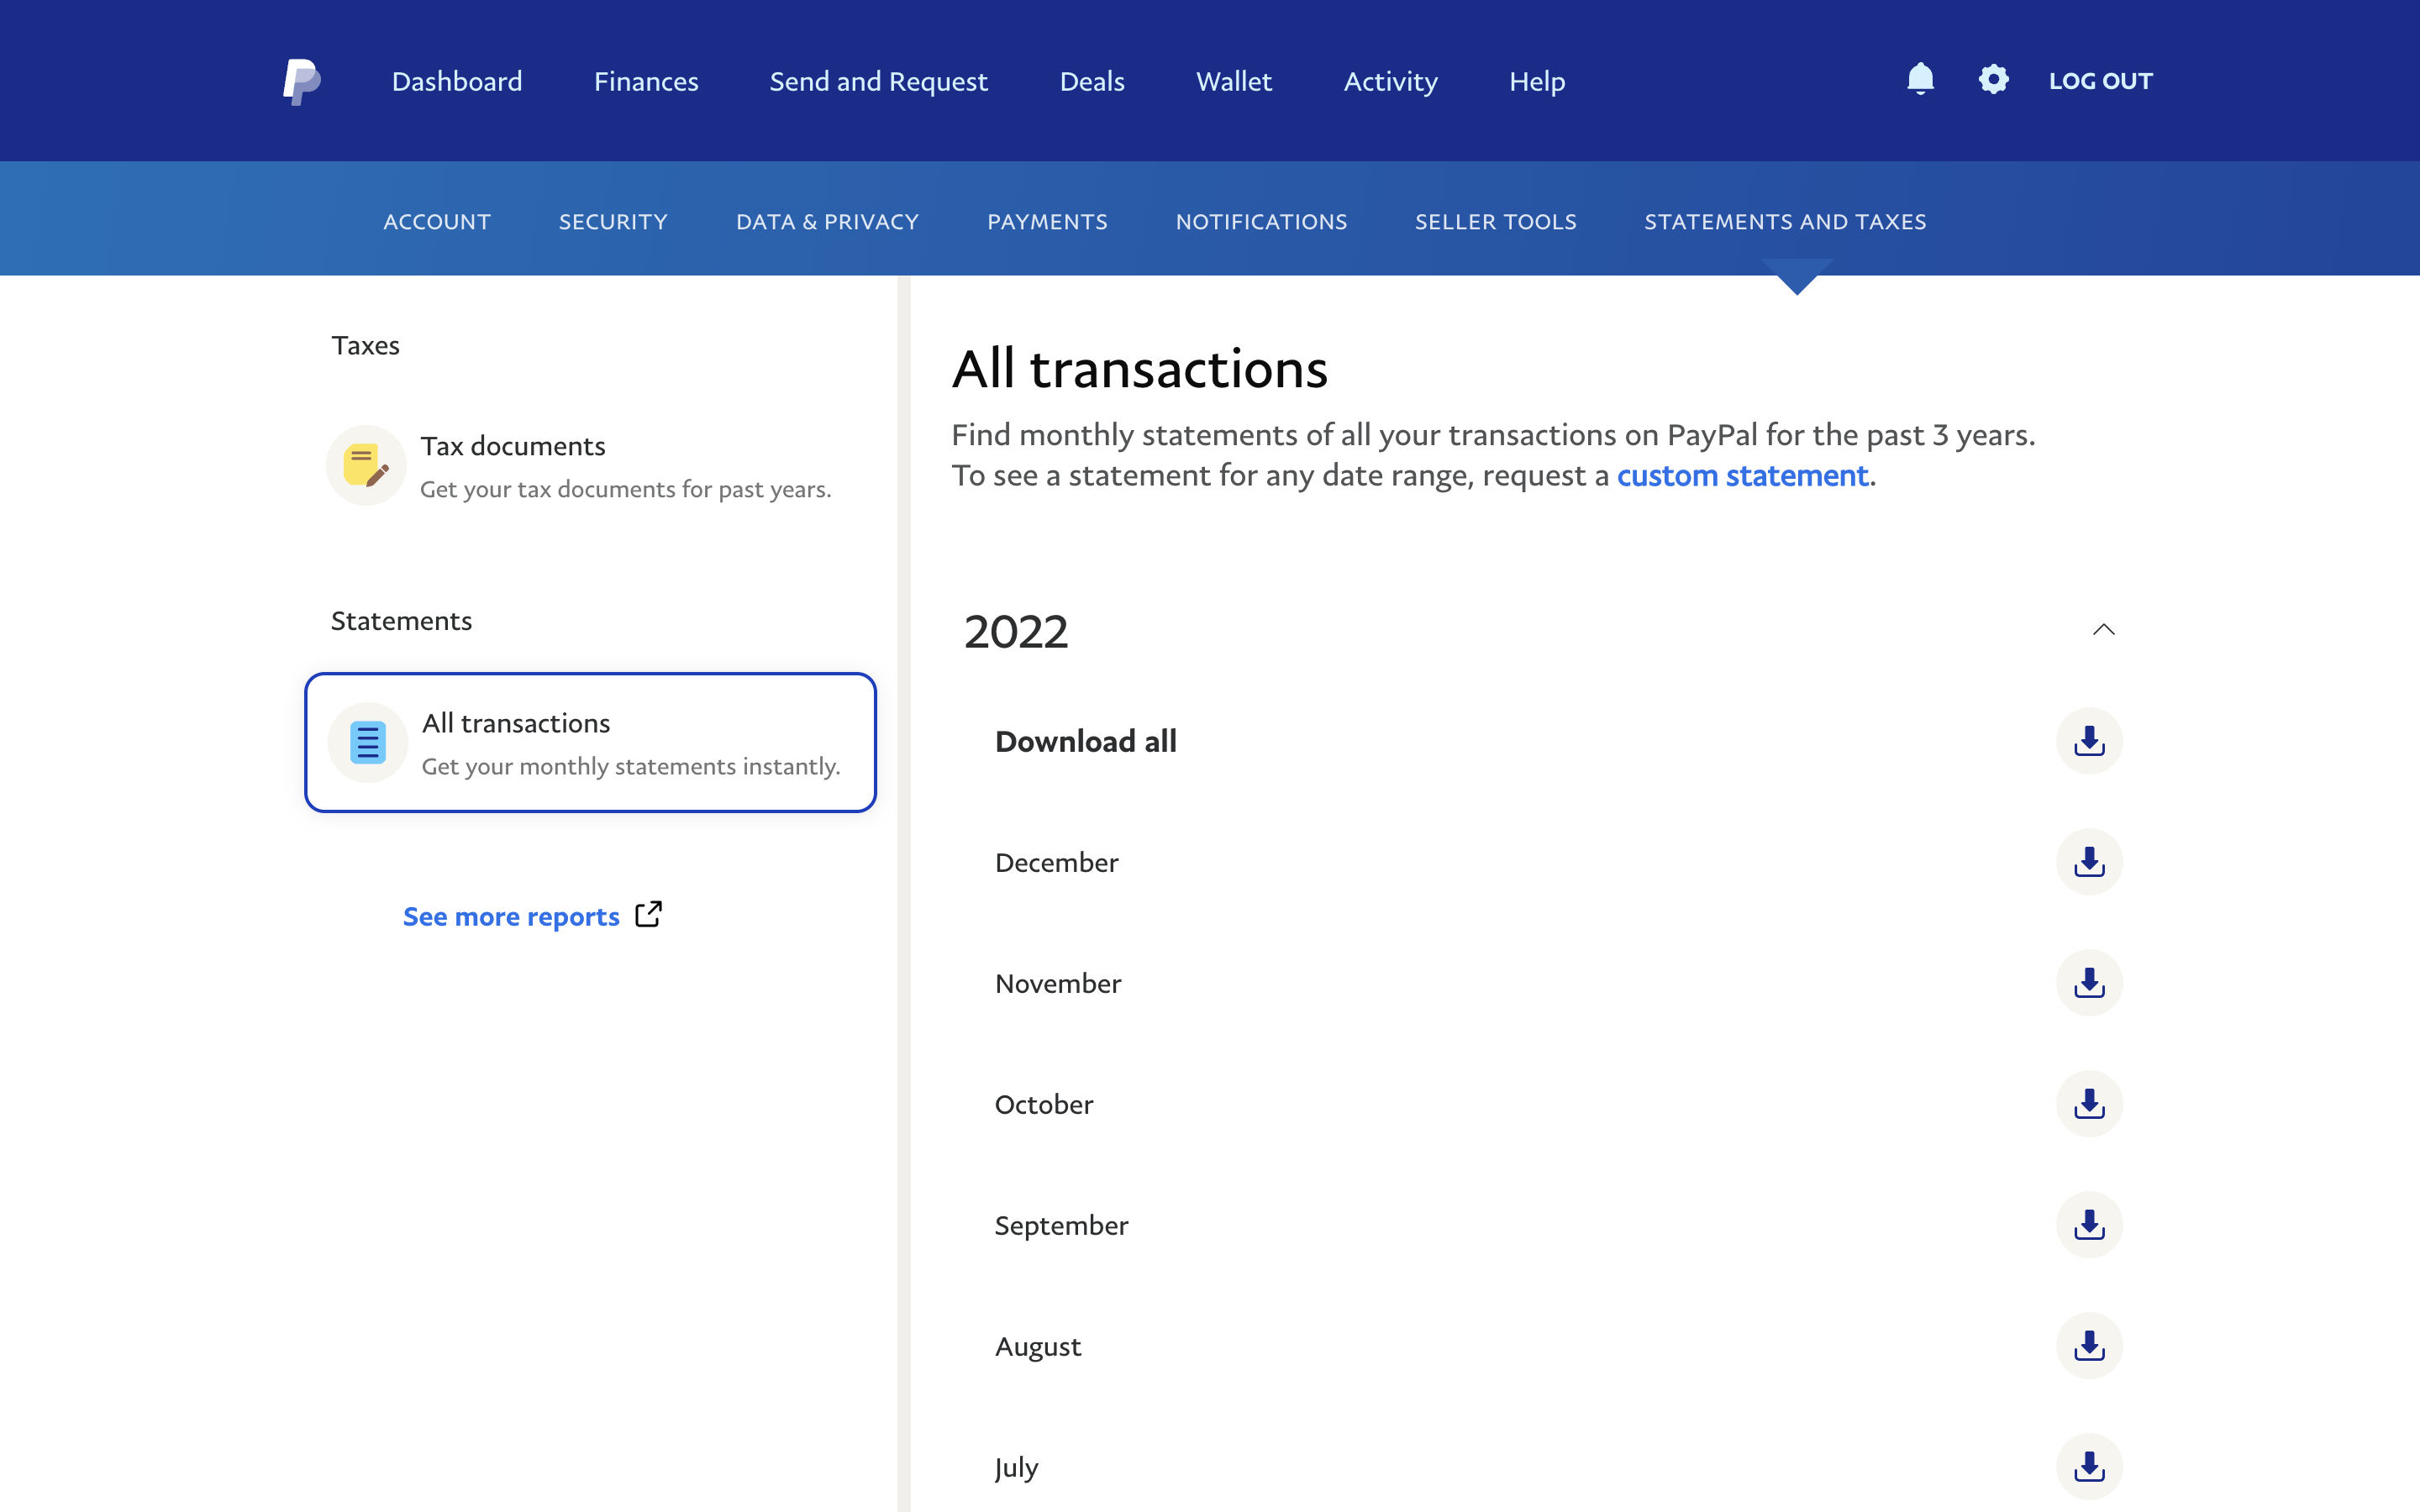Open the custom statement link
The image size is (2420, 1512).
[x=1742, y=475]
